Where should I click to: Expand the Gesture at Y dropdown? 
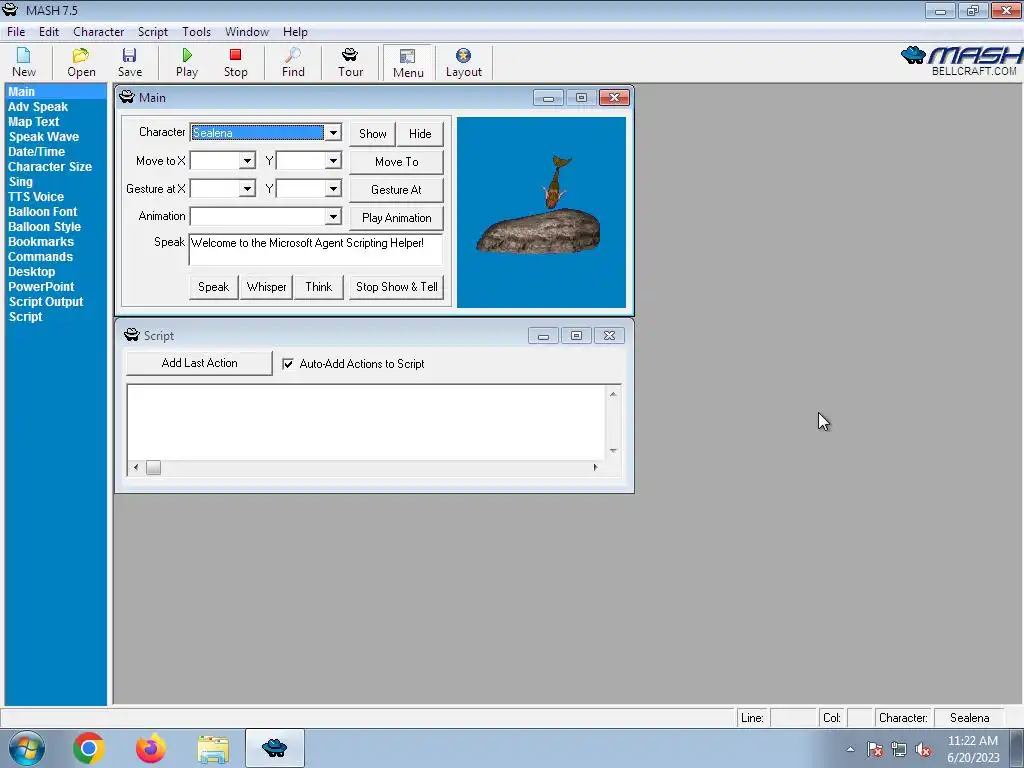333,189
